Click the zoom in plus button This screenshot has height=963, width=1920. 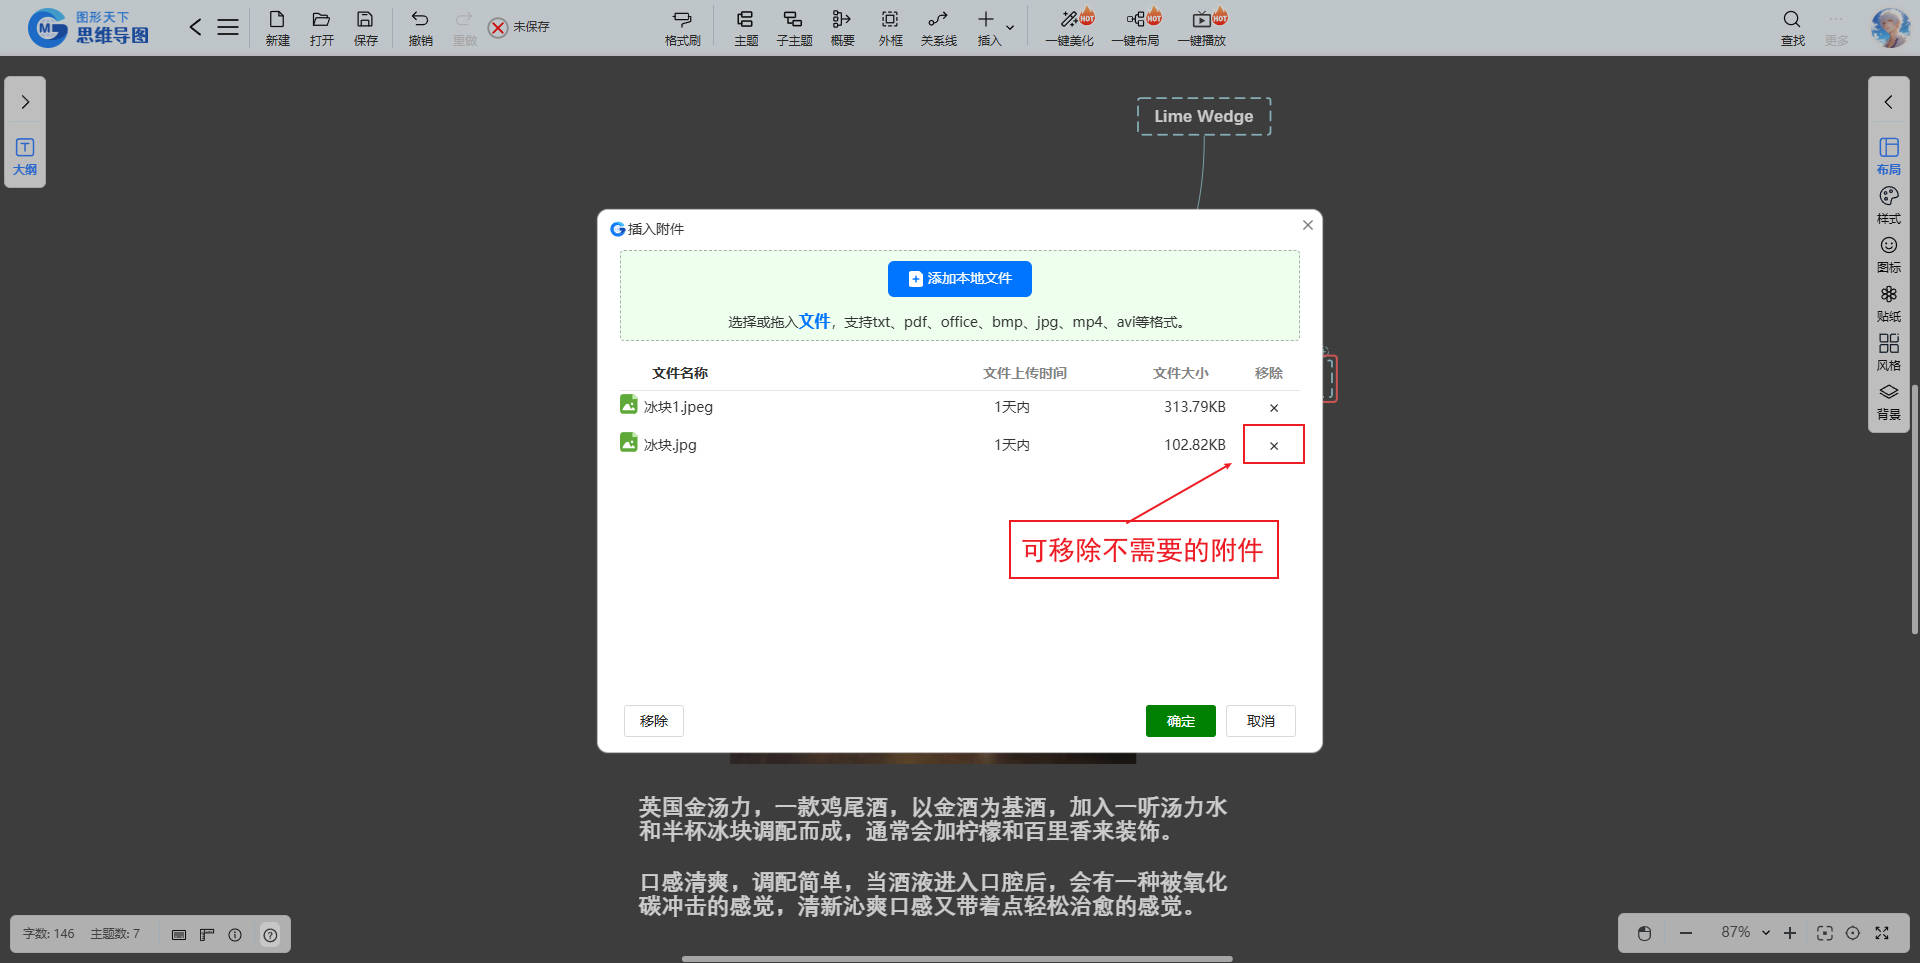pos(1790,933)
